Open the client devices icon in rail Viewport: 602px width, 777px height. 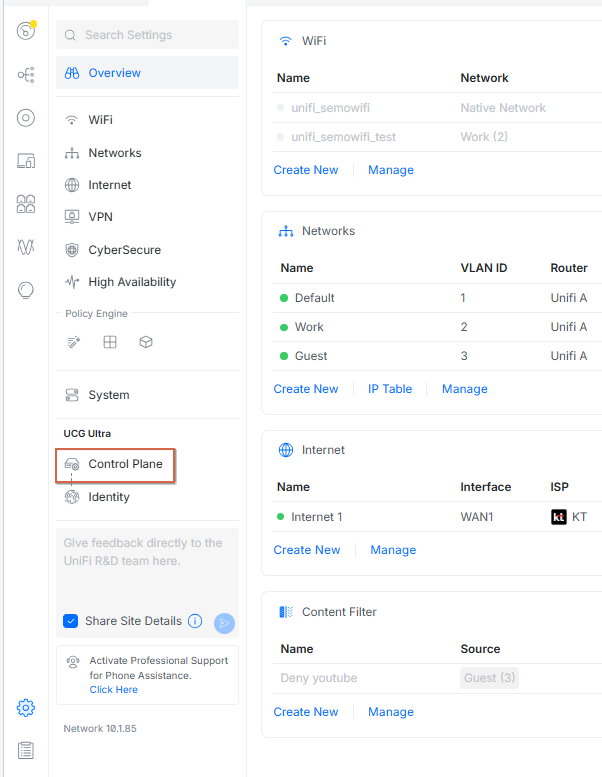pos(26,161)
